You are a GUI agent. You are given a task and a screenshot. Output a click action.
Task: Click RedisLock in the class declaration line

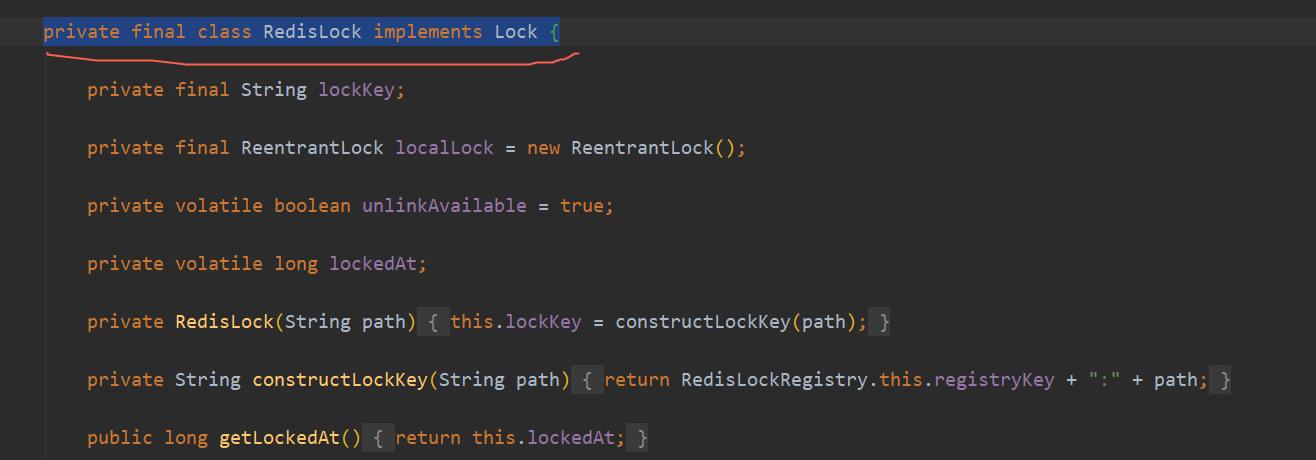point(313,32)
